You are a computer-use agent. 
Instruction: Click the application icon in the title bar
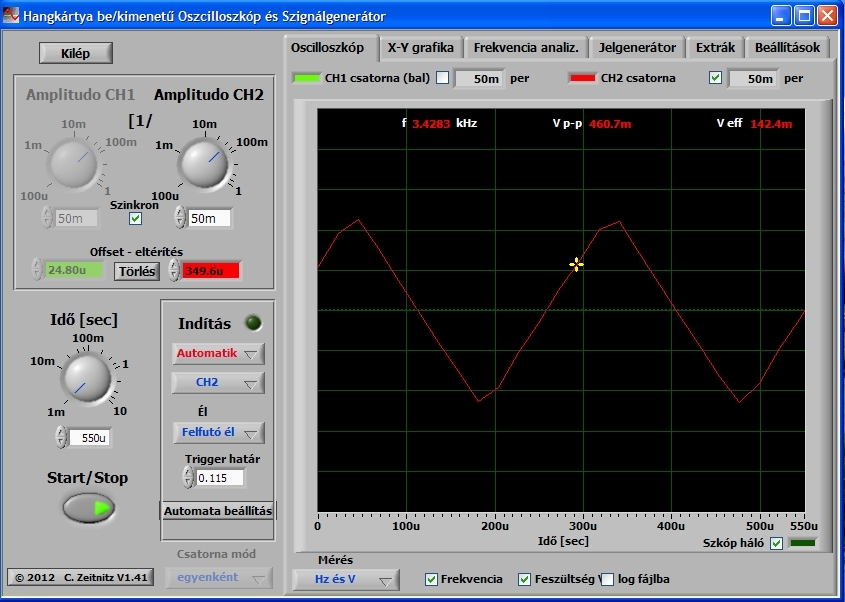coord(10,16)
